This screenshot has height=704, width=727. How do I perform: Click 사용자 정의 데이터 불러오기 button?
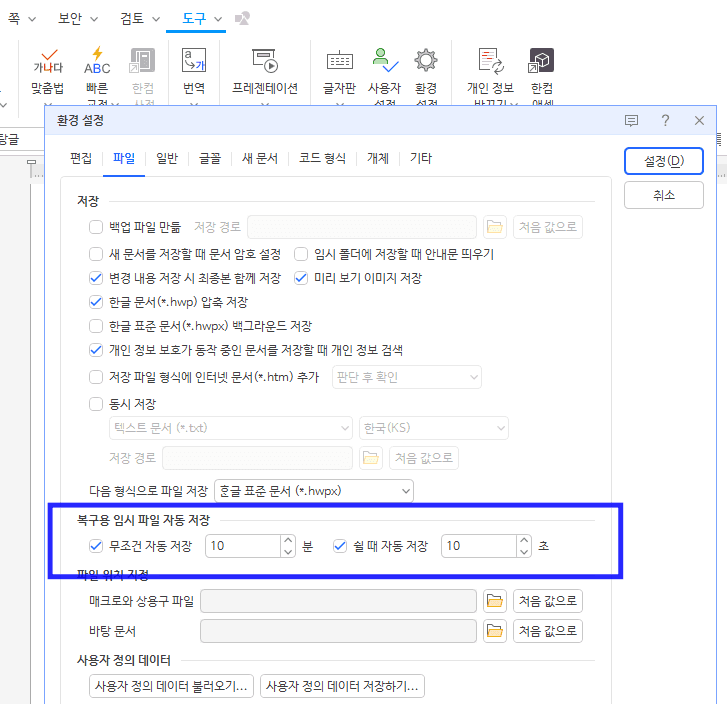point(171,686)
